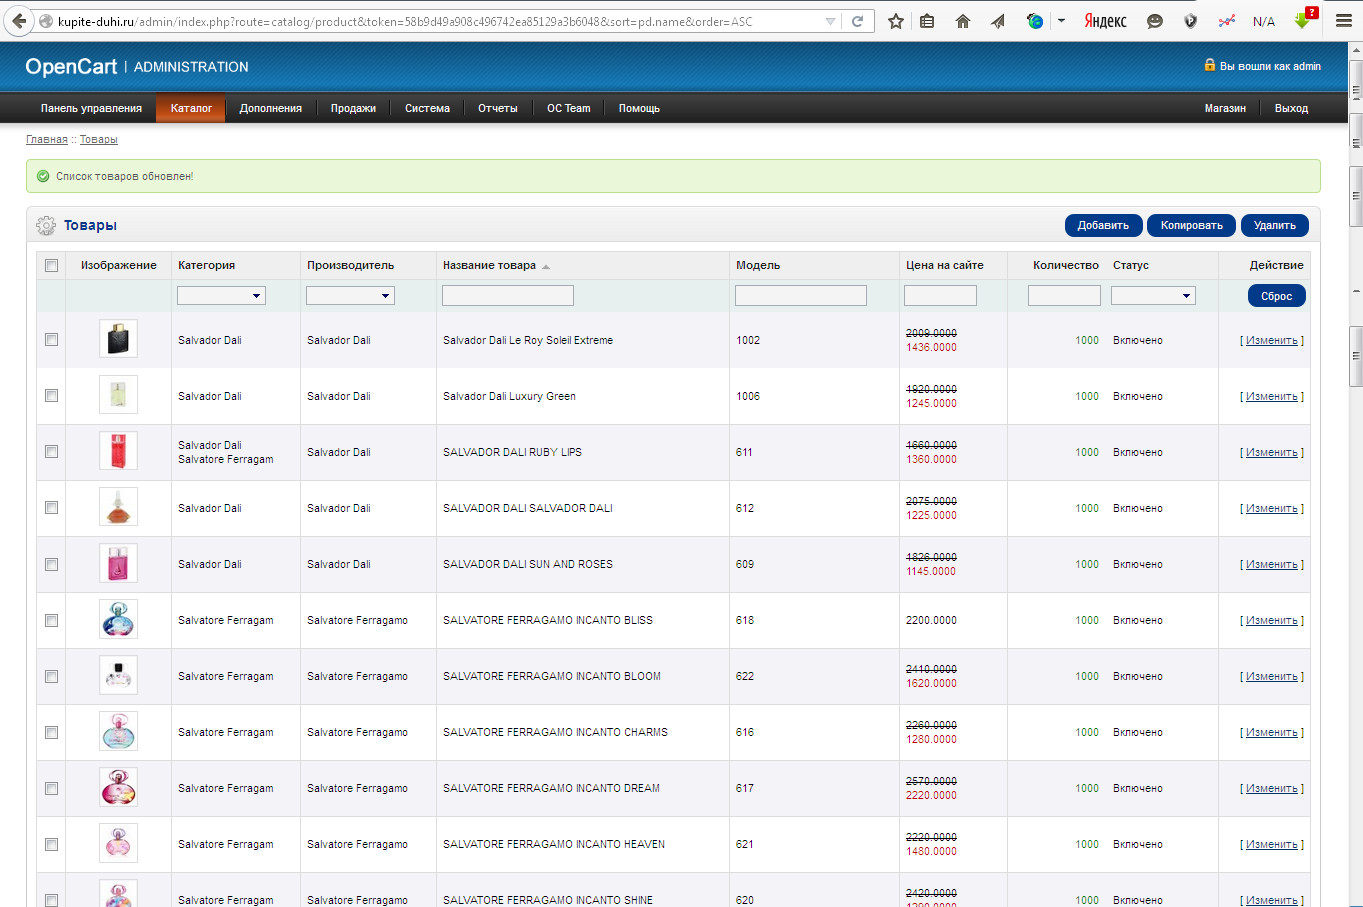Open the Отчеты menu
The image size is (1363, 907).
pos(498,108)
